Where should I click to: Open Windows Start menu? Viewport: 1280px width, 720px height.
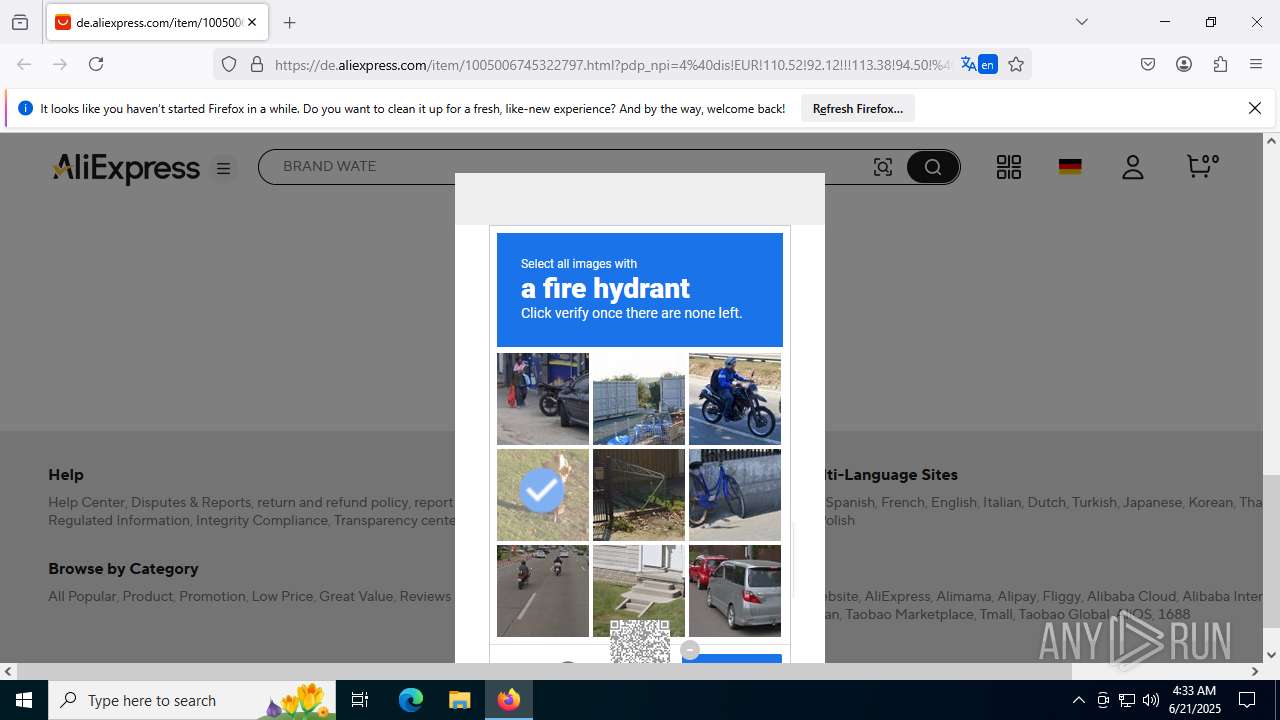24,700
